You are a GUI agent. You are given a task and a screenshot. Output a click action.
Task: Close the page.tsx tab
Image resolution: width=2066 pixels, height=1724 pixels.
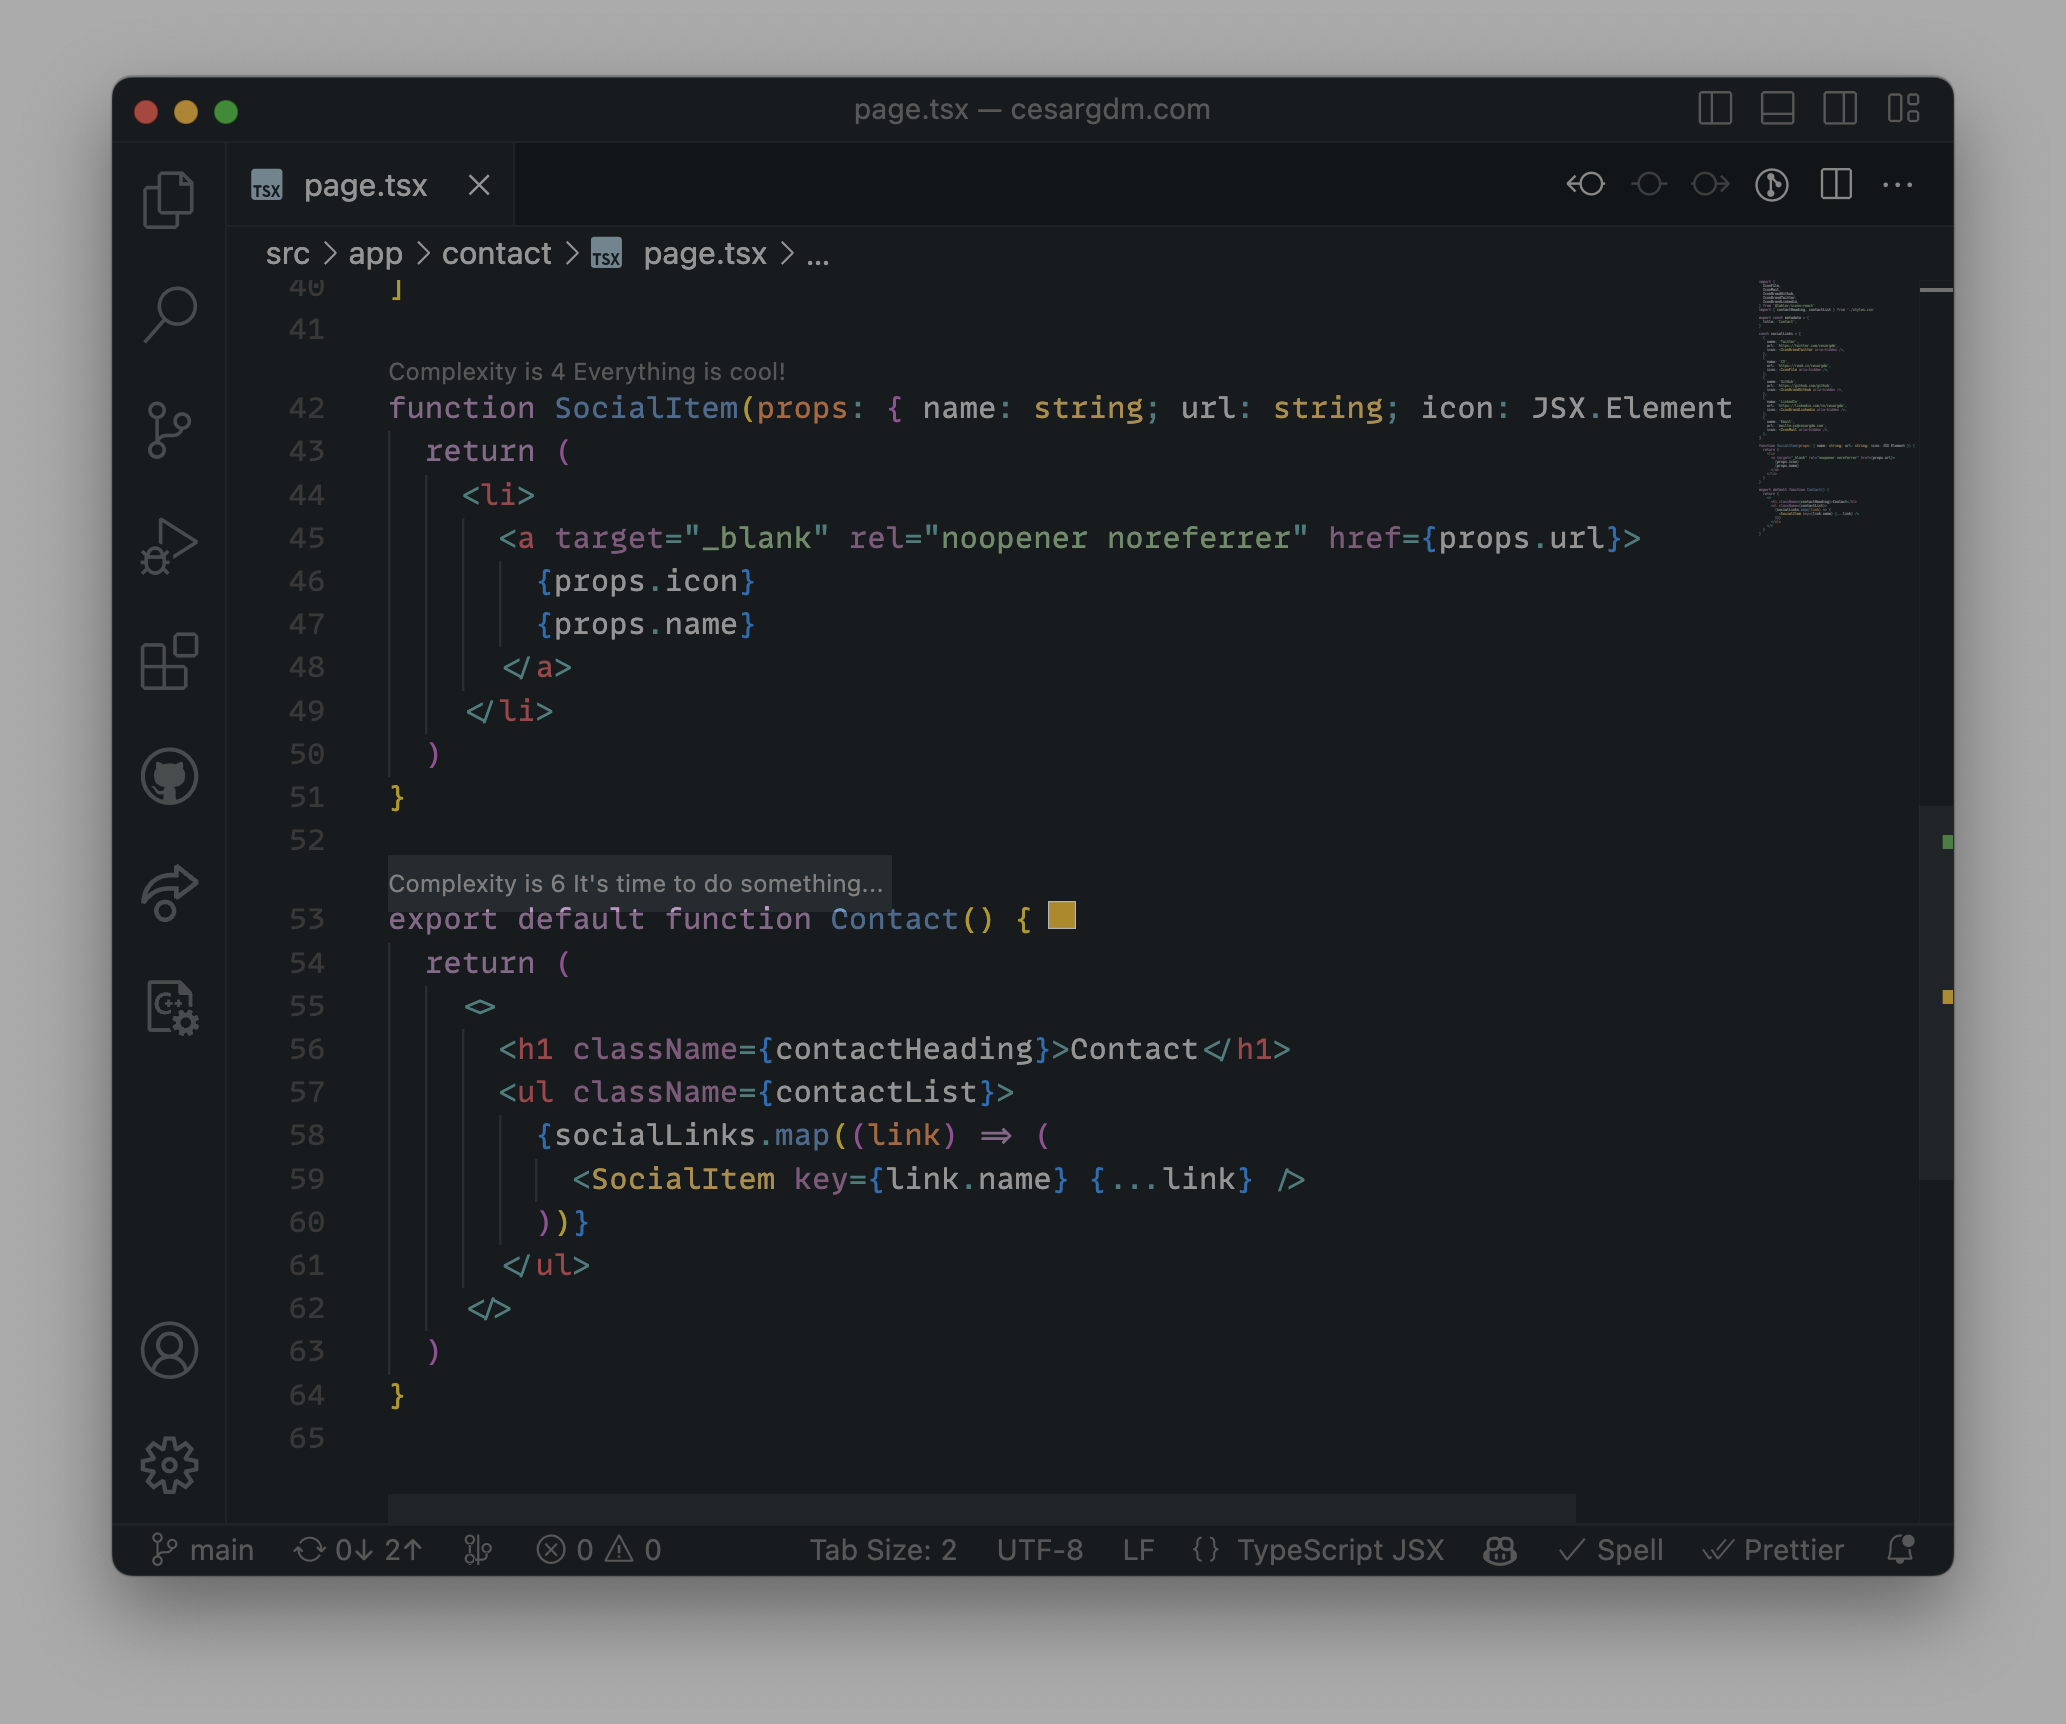(479, 185)
